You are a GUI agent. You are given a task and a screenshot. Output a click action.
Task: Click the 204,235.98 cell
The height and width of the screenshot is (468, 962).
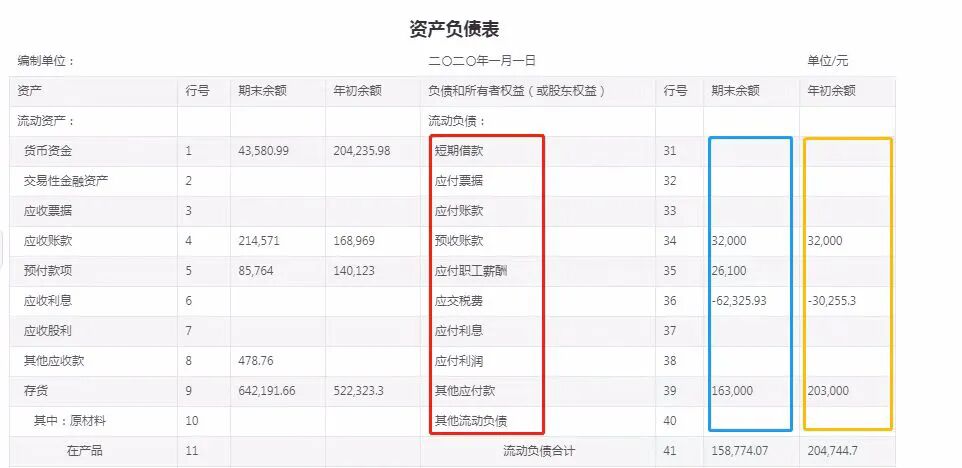pyautogui.click(x=362, y=151)
